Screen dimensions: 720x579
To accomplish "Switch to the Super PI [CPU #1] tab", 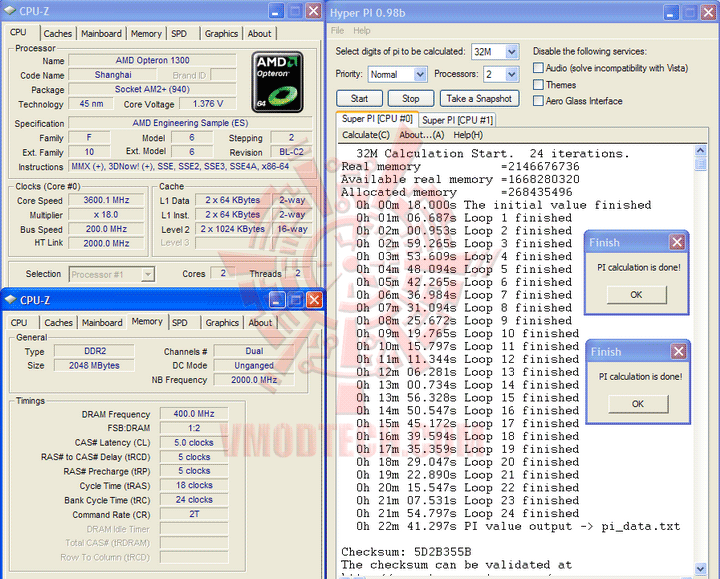I will pyautogui.click(x=457, y=120).
